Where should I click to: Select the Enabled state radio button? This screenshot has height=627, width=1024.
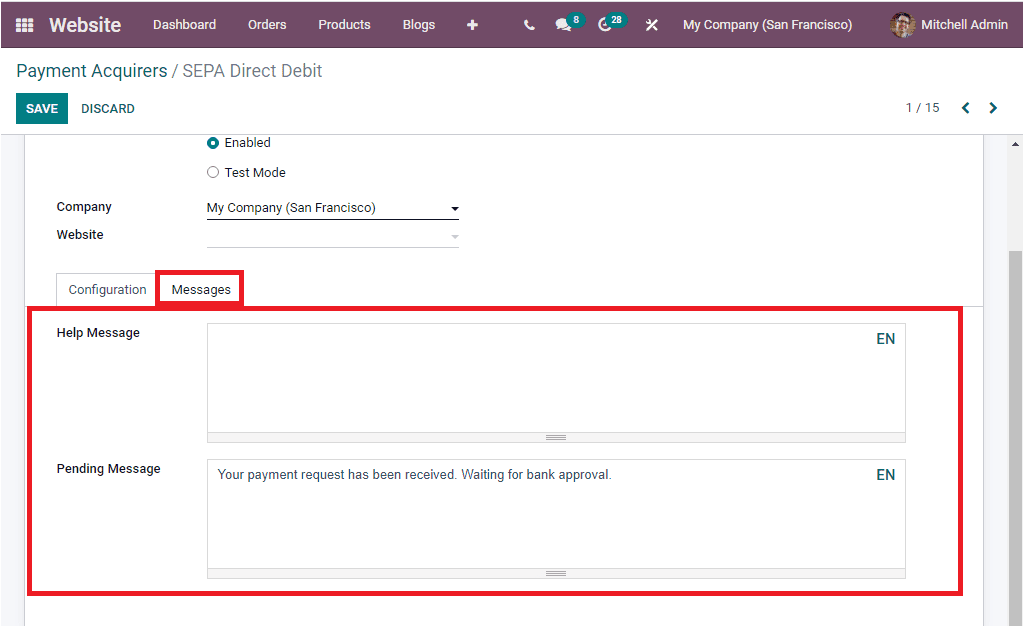click(x=212, y=142)
